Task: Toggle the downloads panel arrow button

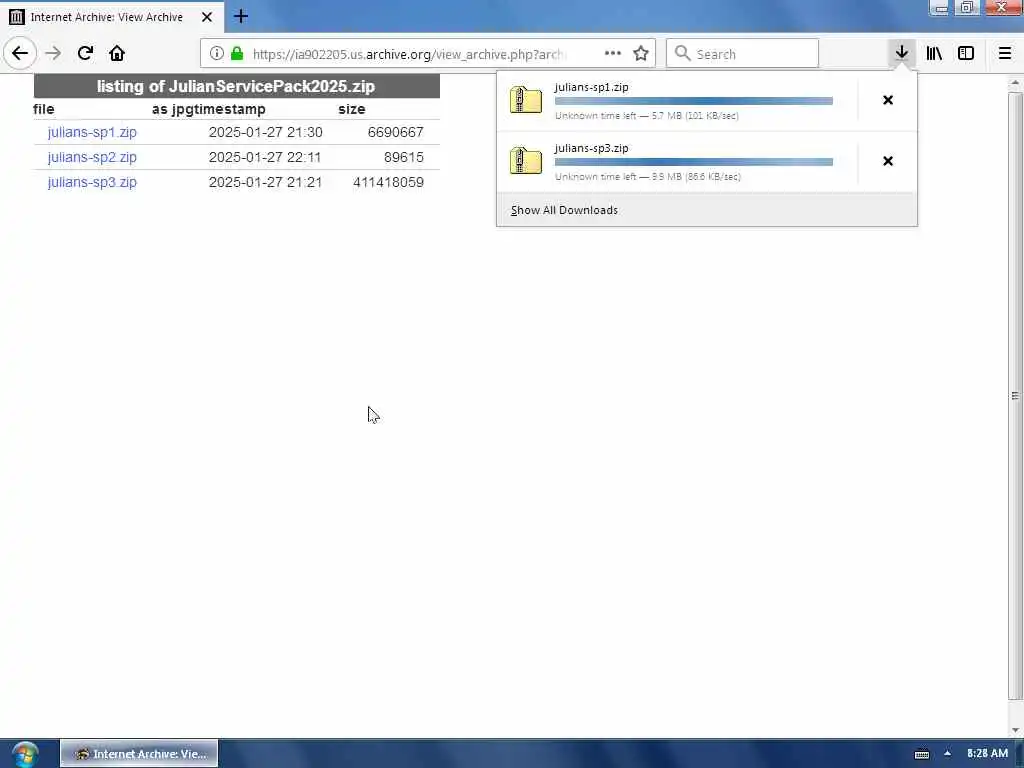Action: coord(901,54)
